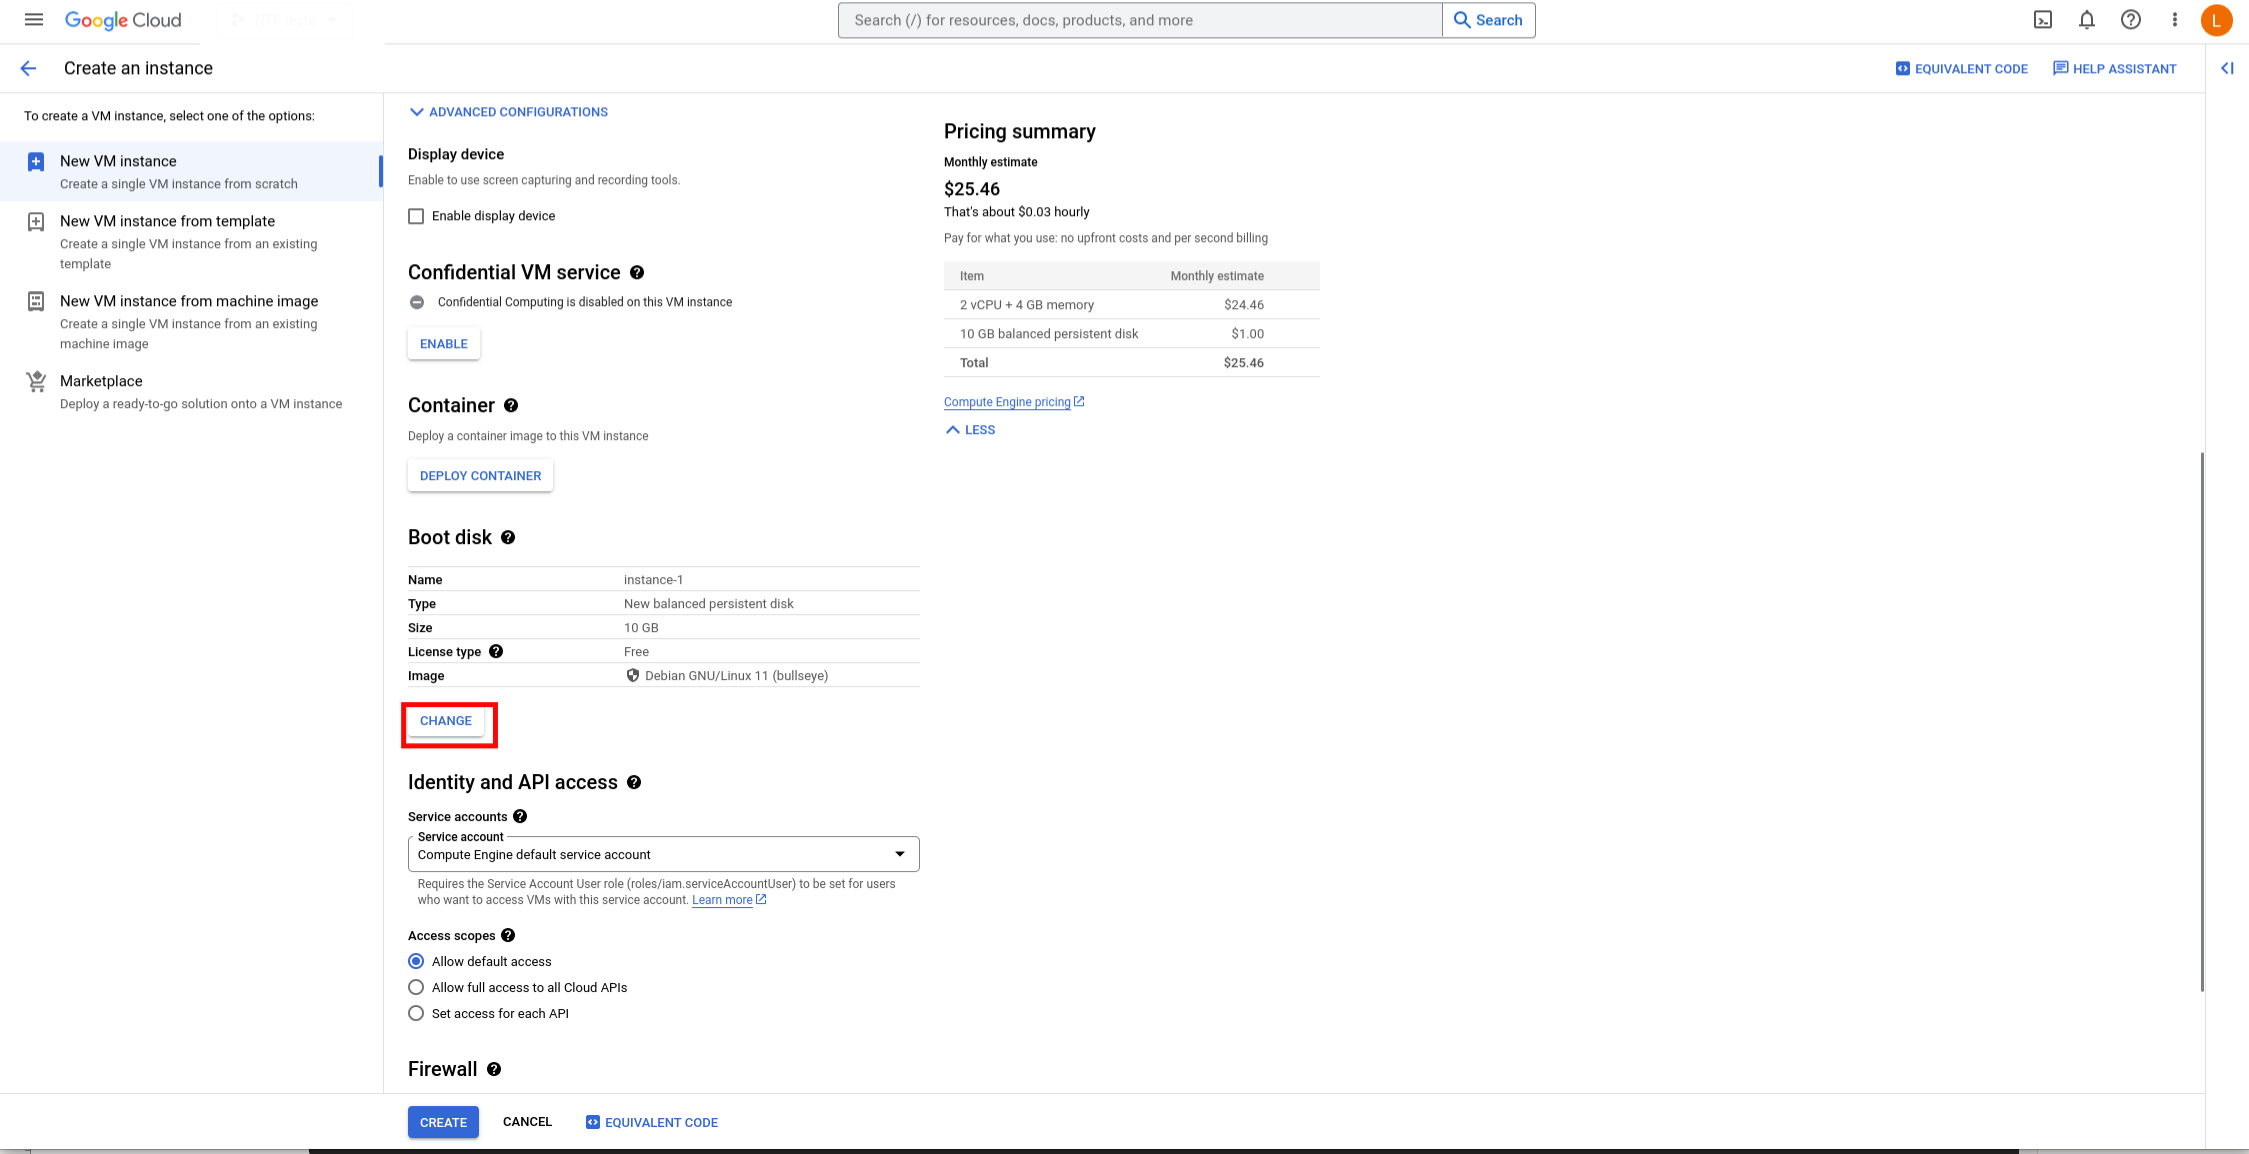The height and width of the screenshot is (1154, 2249).
Task: Open the Compute Engine pricing link
Action: click(x=1007, y=402)
